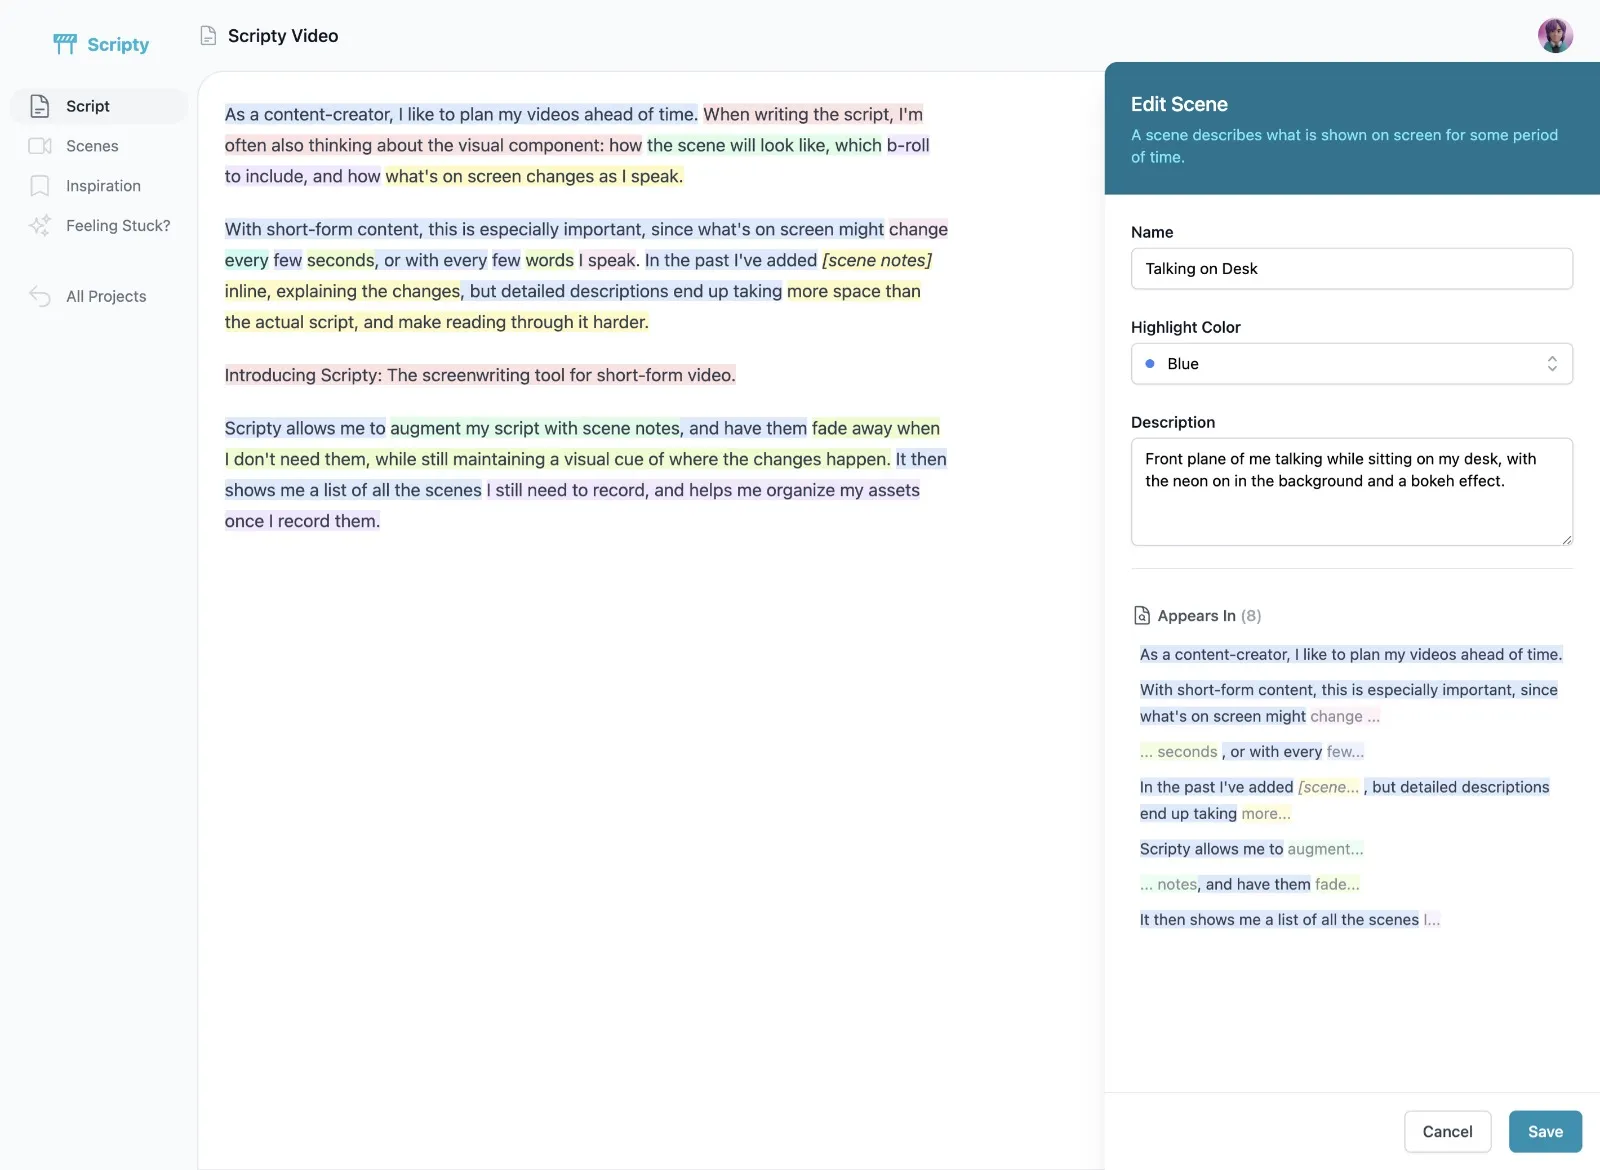Screen dimensions: 1600x1170
Task: Open the Highlight Color dropdown
Action: (1351, 364)
